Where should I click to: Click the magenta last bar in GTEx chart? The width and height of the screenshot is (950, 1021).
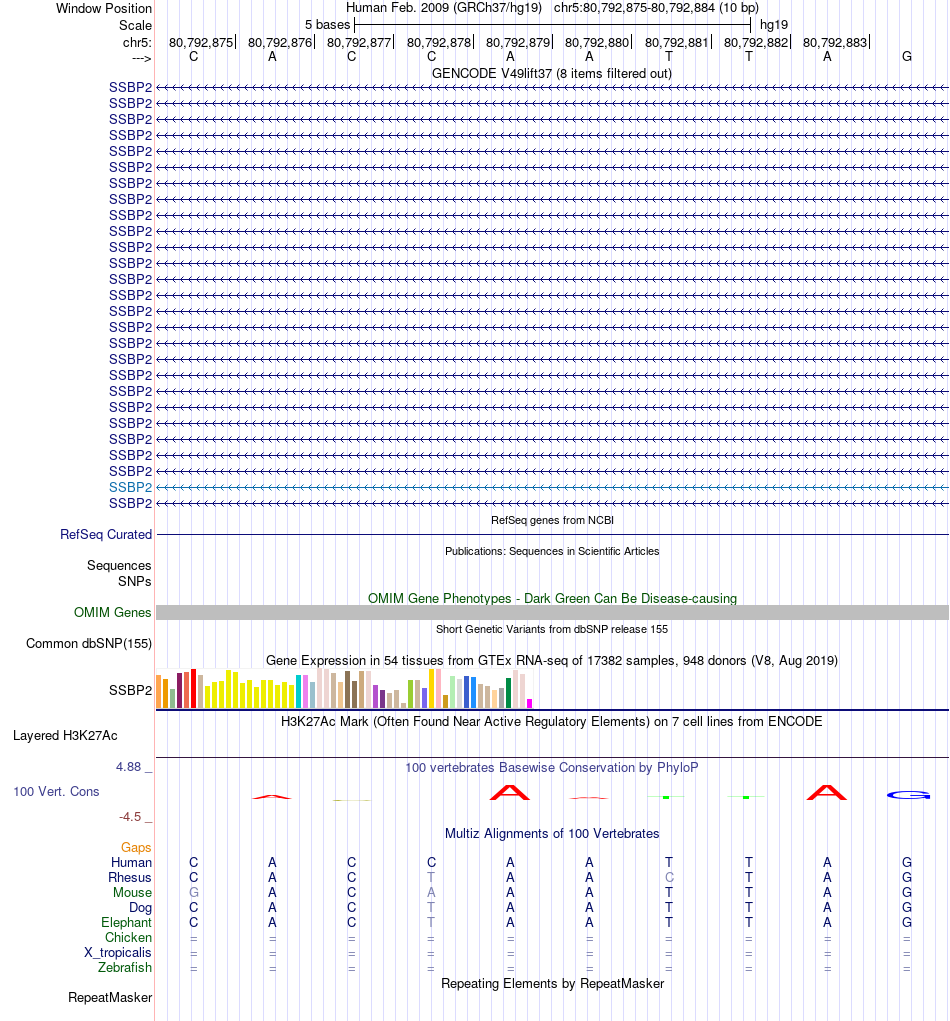[529, 703]
